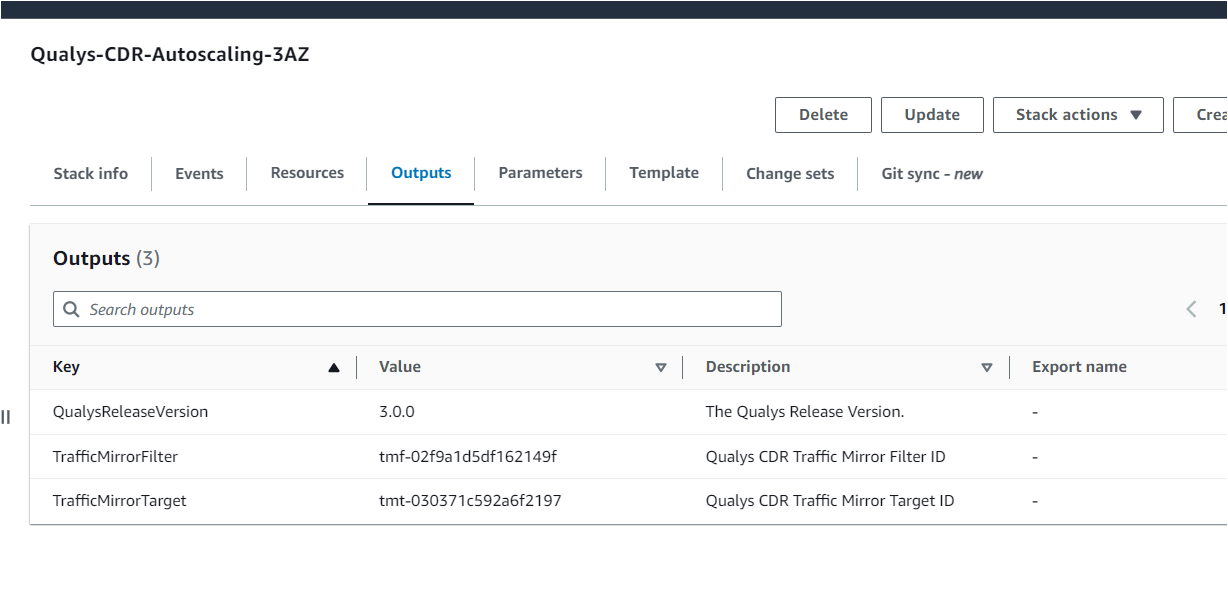Open the Change sets tab
The image size is (1228, 590).
pyautogui.click(x=790, y=173)
